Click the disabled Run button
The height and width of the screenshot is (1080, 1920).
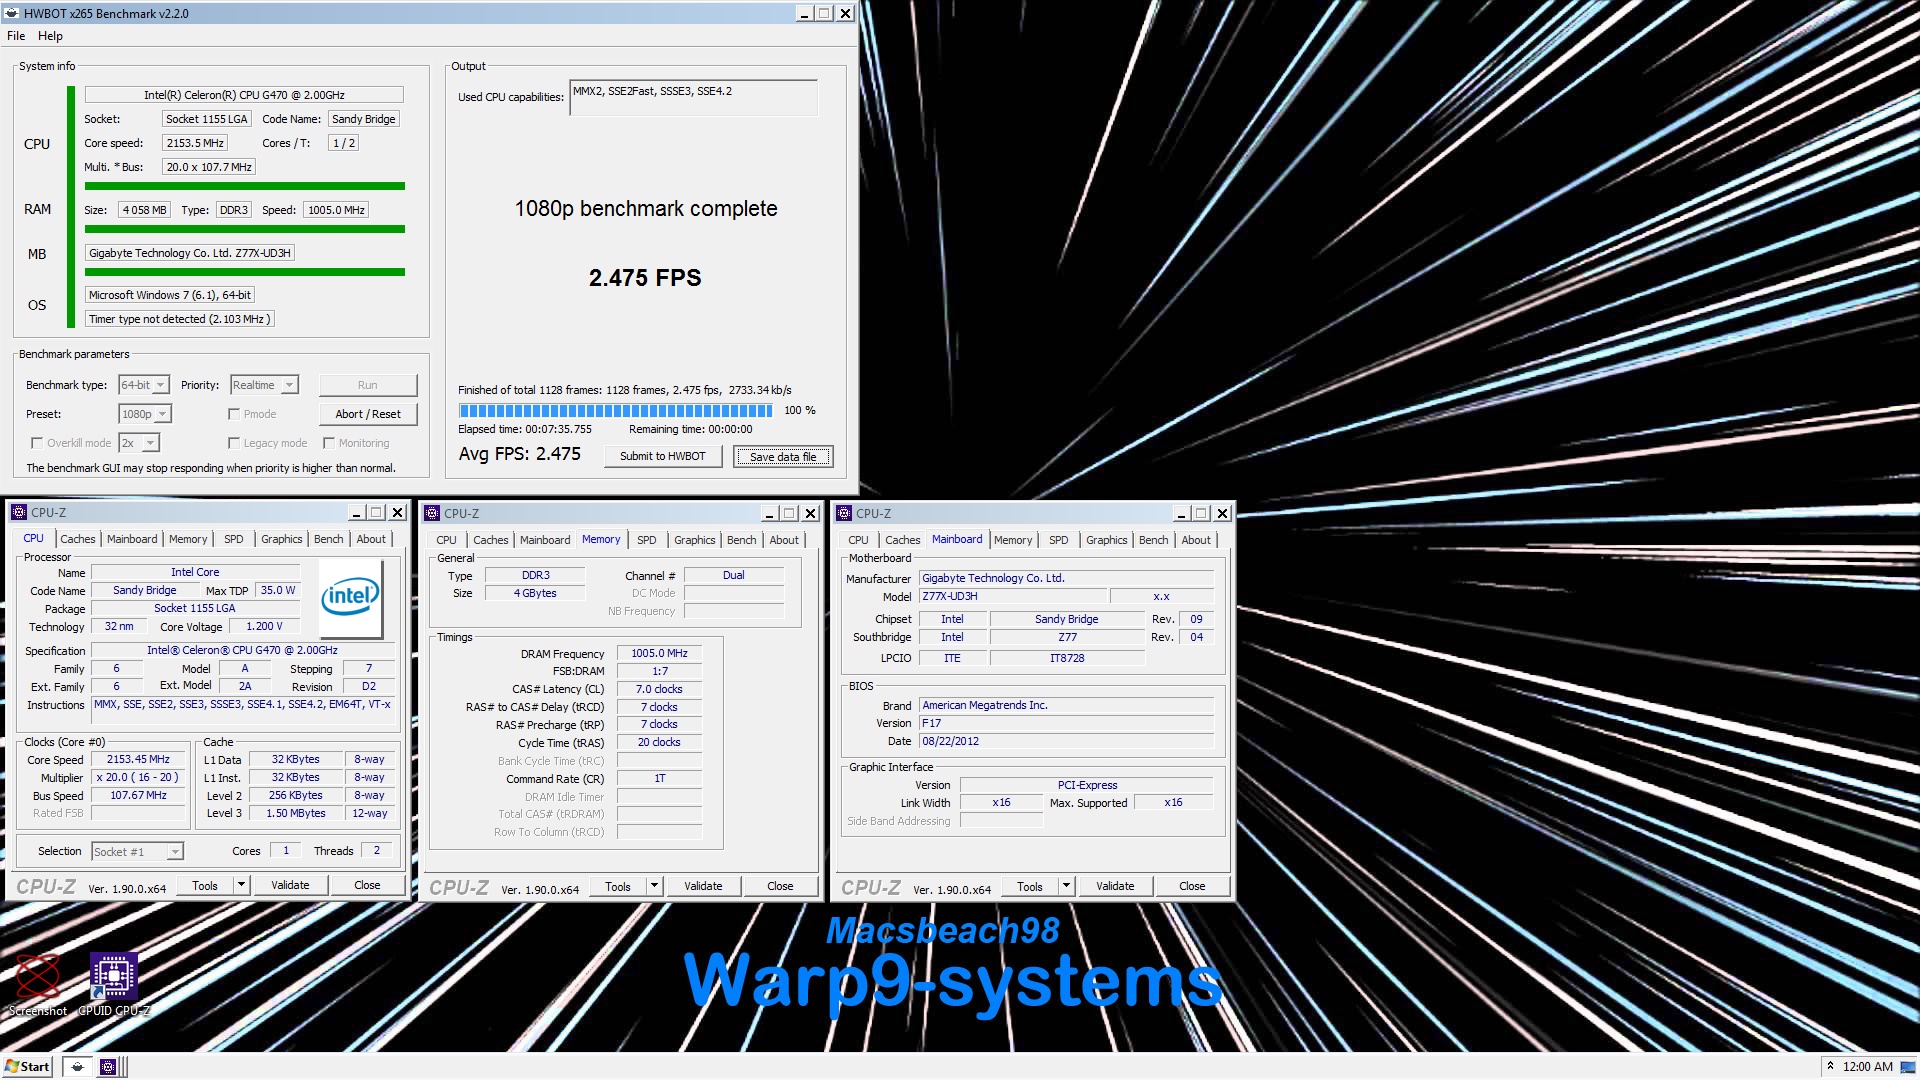coord(368,385)
